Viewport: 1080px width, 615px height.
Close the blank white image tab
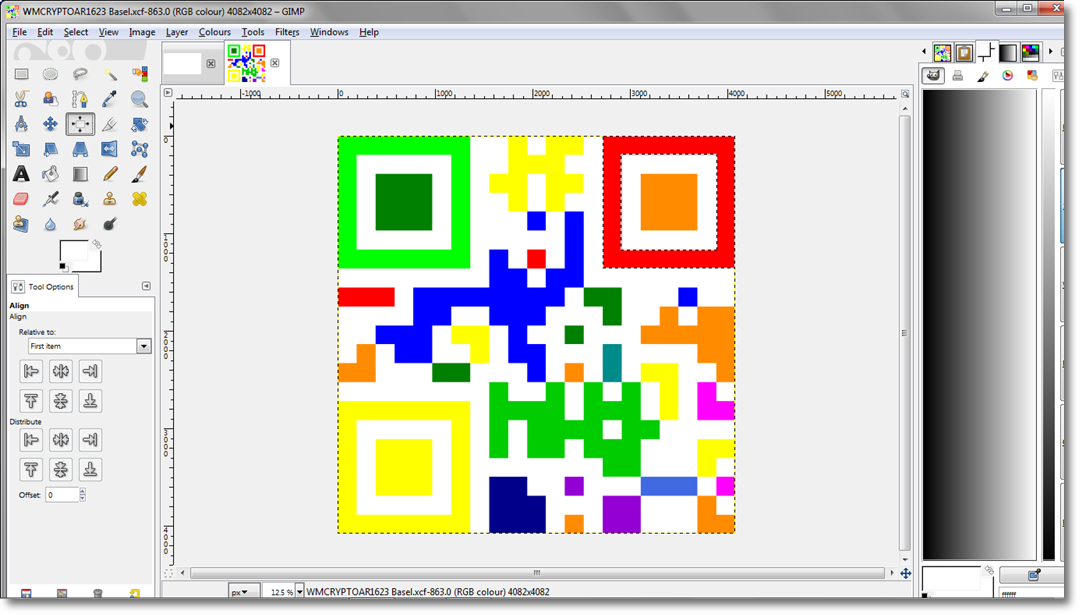click(x=211, y=63)
